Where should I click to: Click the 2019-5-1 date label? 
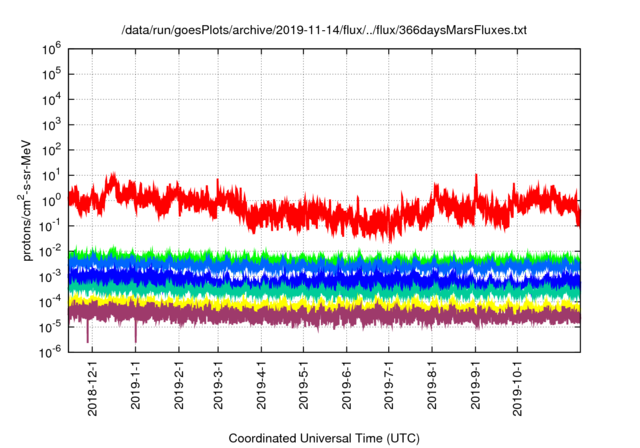pos(303,385)
